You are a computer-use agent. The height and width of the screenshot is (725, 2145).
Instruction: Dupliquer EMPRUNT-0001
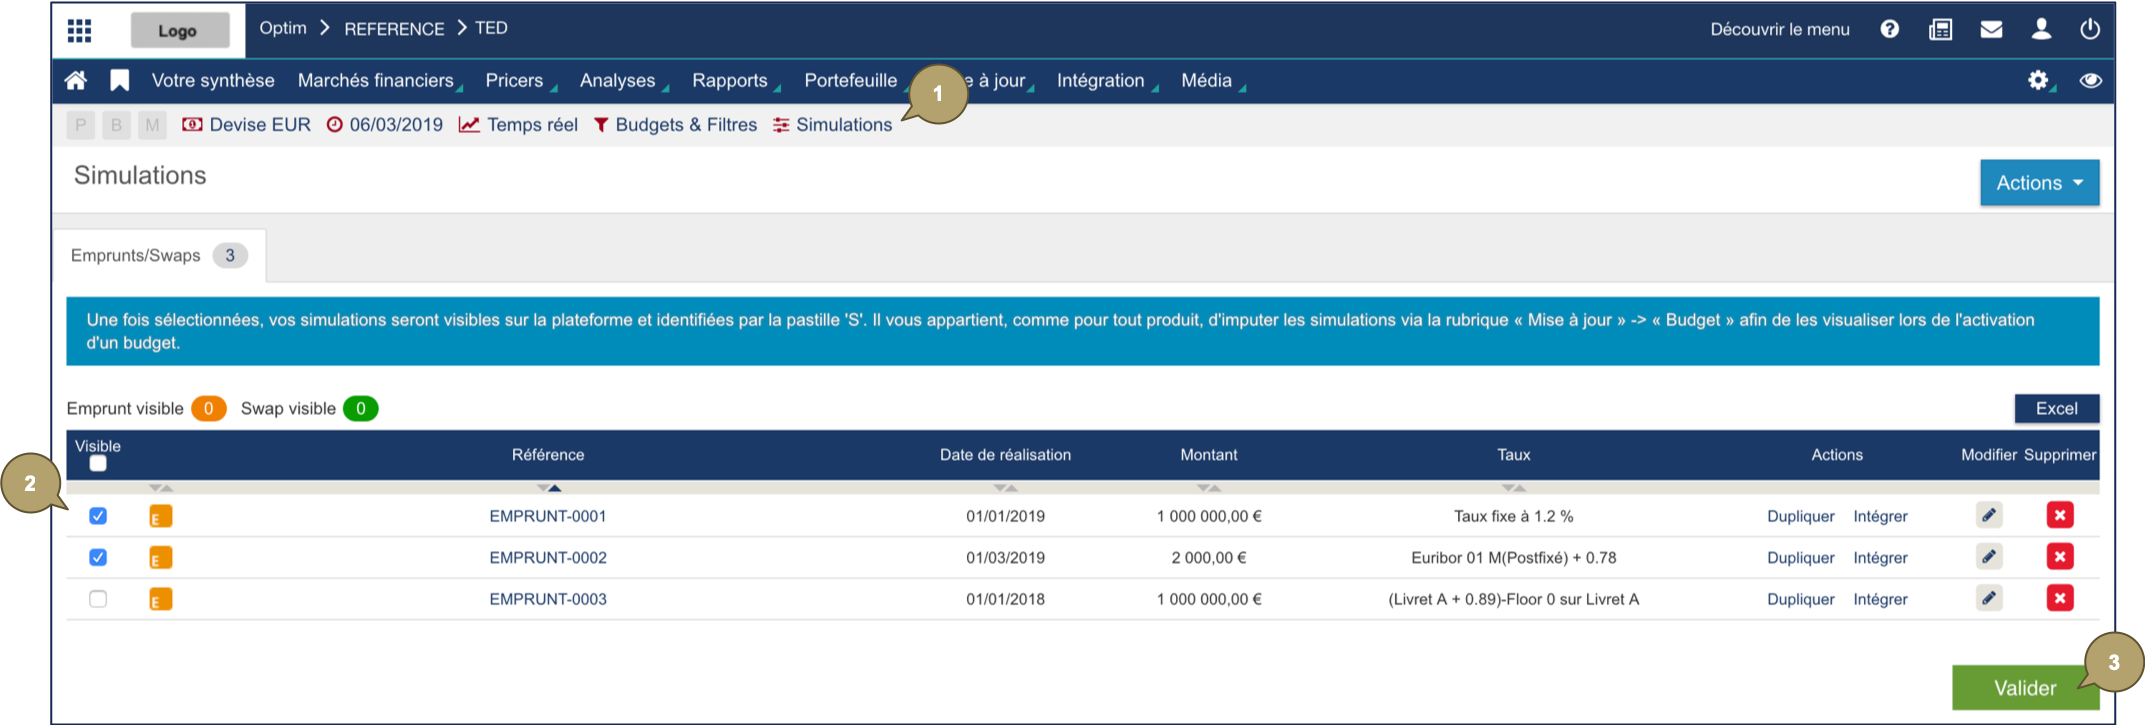click(1800, 516)
